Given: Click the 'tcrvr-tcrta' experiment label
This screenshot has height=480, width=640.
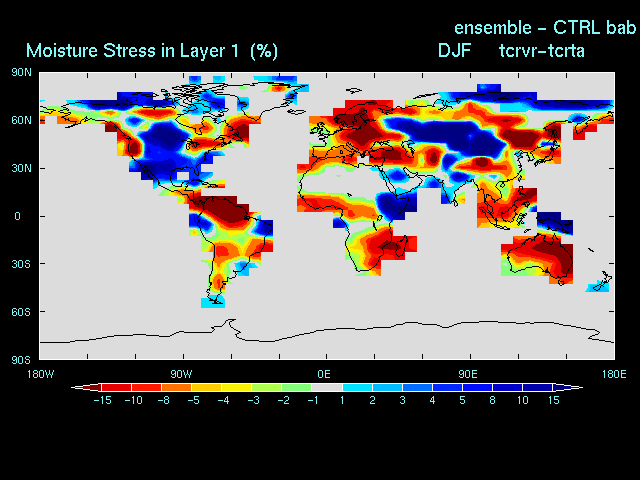Looking at the screenshot, I should pos(542,50).
